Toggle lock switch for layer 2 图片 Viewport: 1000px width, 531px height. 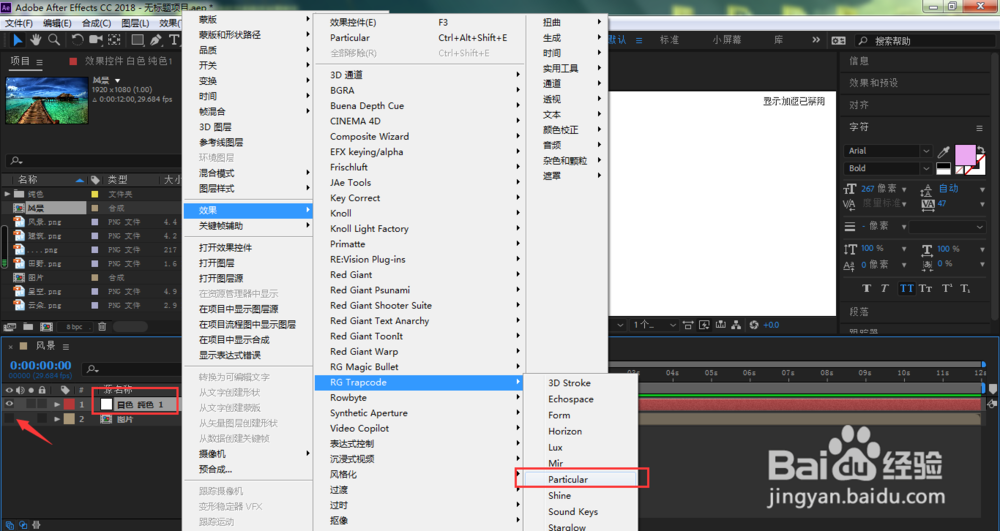click(x=41, y=419)
